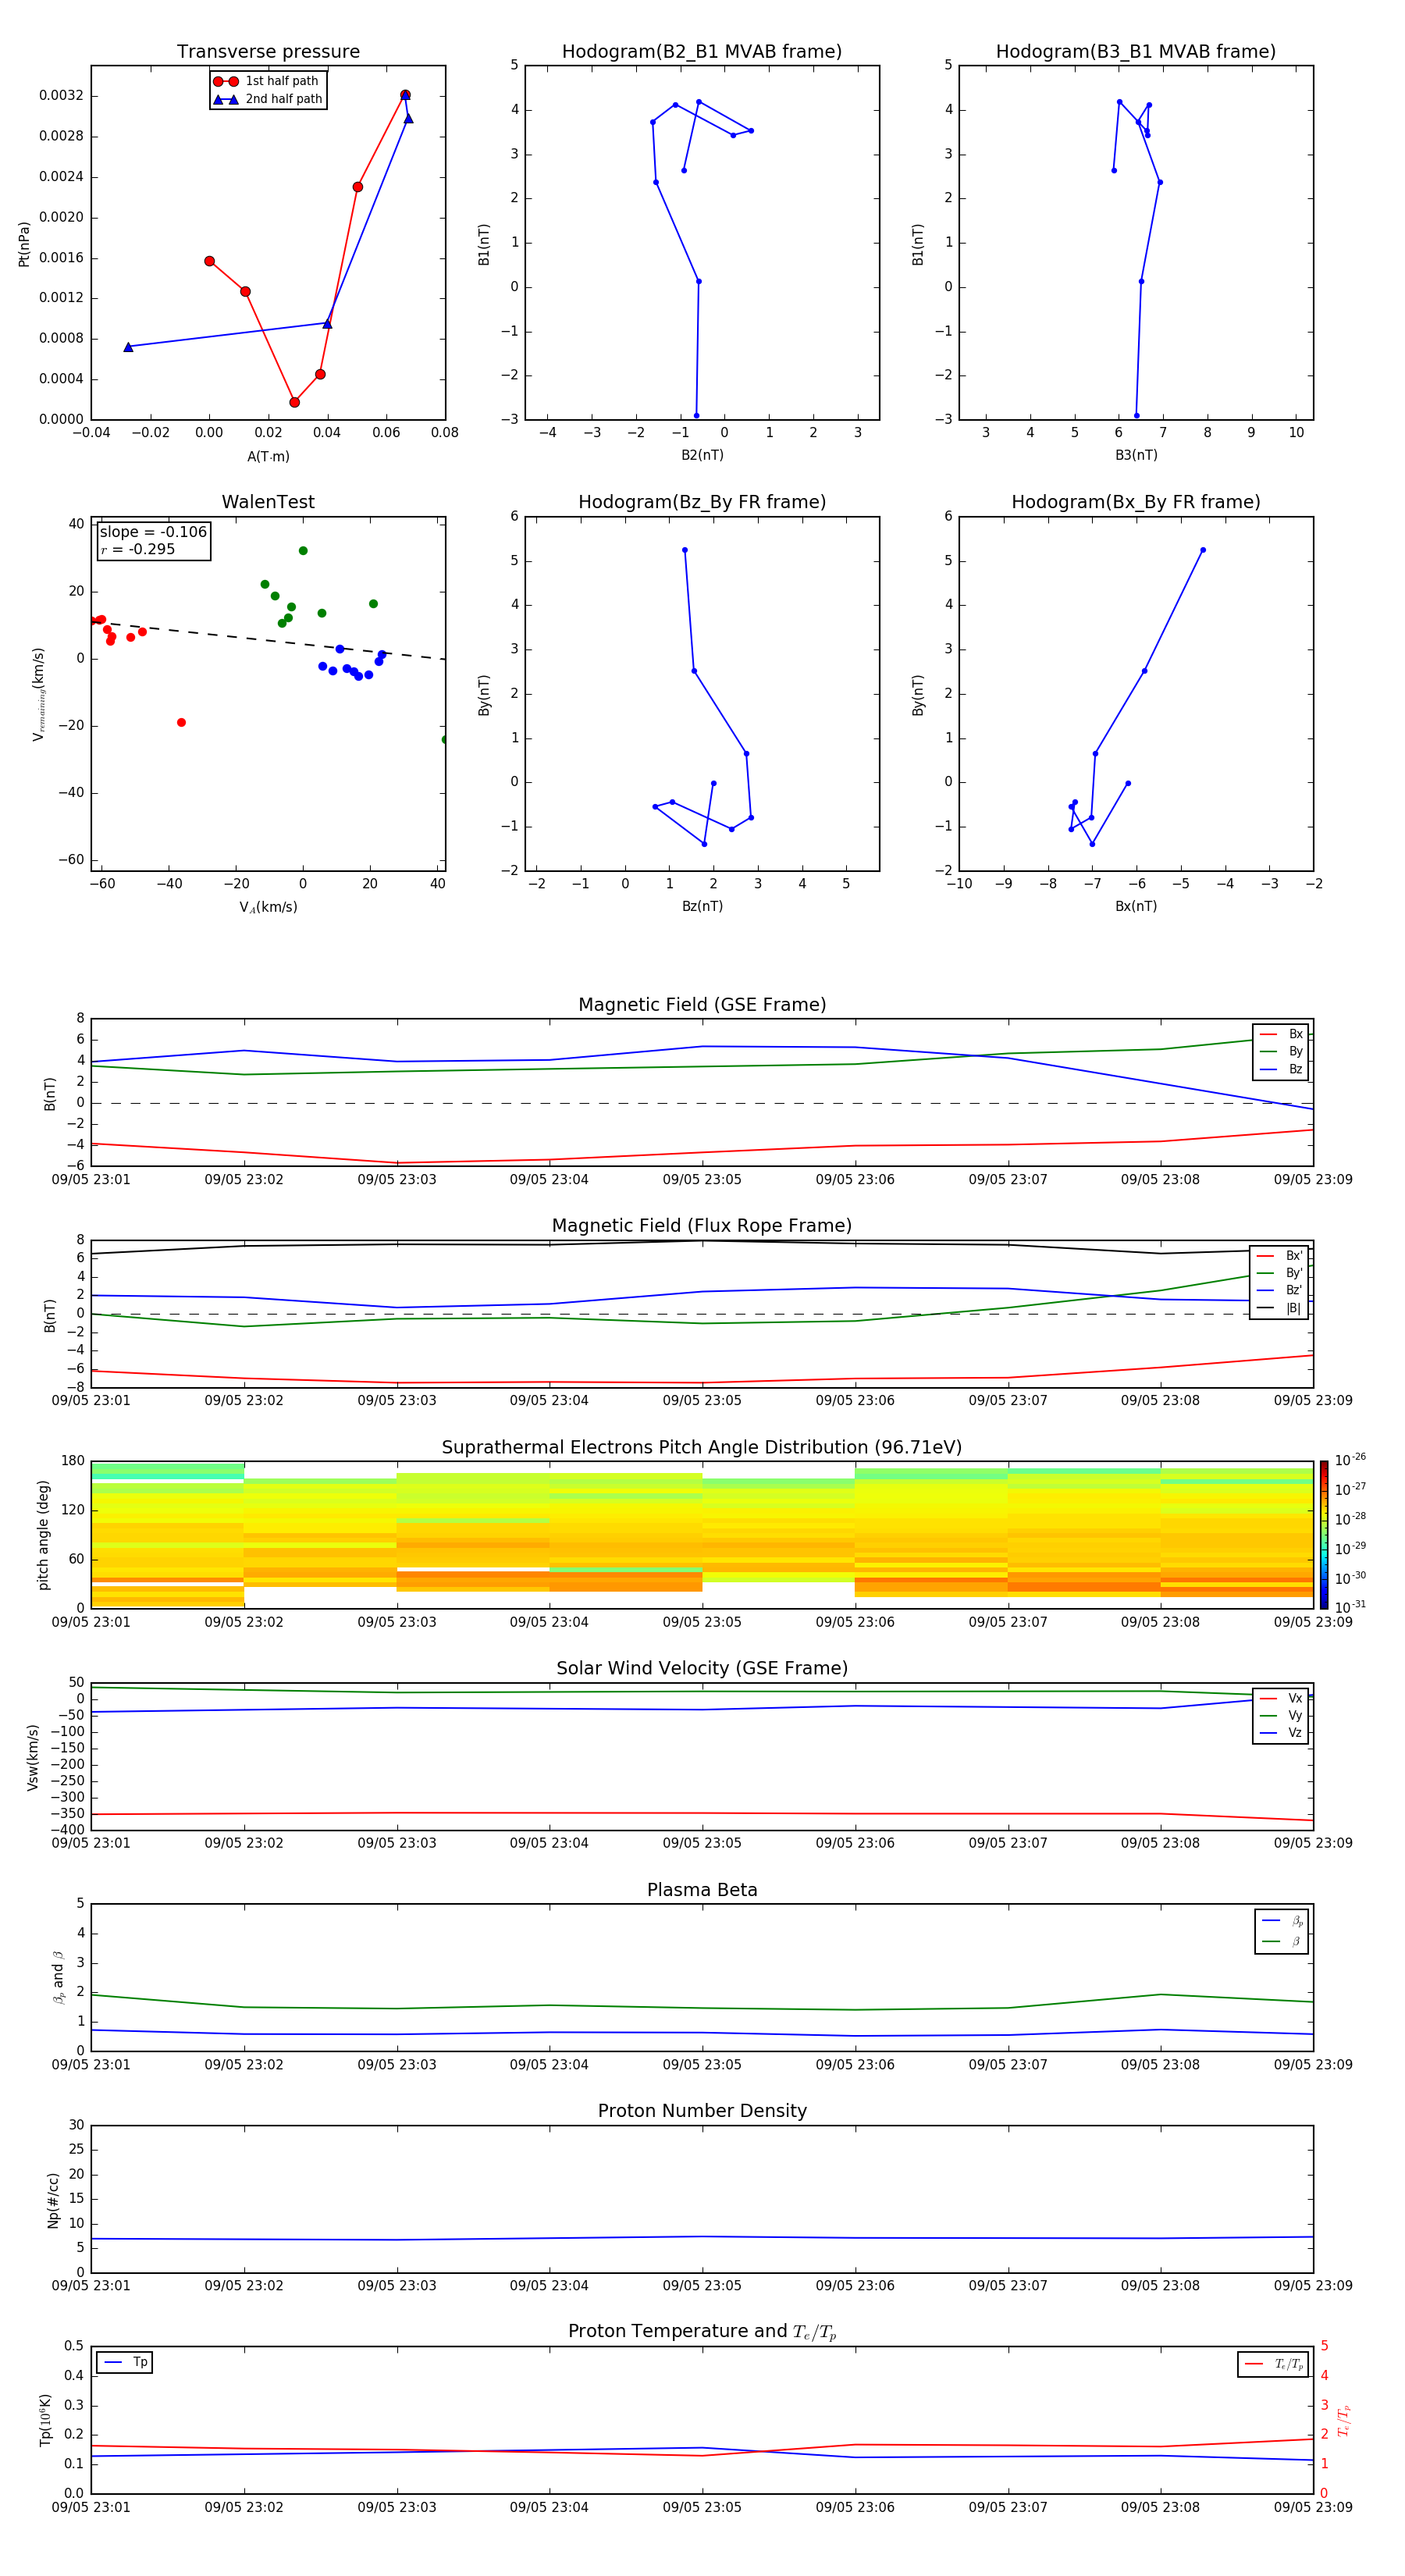Click the 'B3(nT)' x-axis label
1405x2576 pixels.
[1136, 455]
